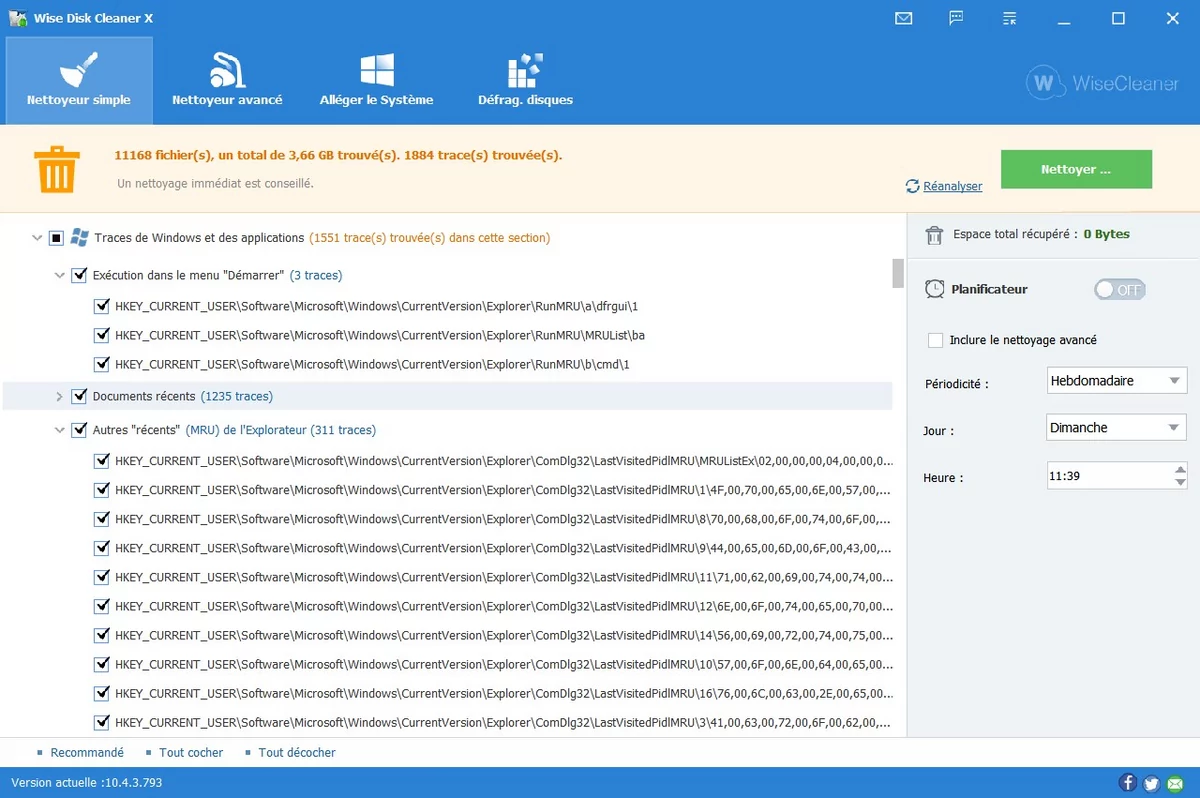The image size is (1200, 798).
Task: Select the Défrag. disques tab
Action: pyautogui.click(x=525, y=80)
